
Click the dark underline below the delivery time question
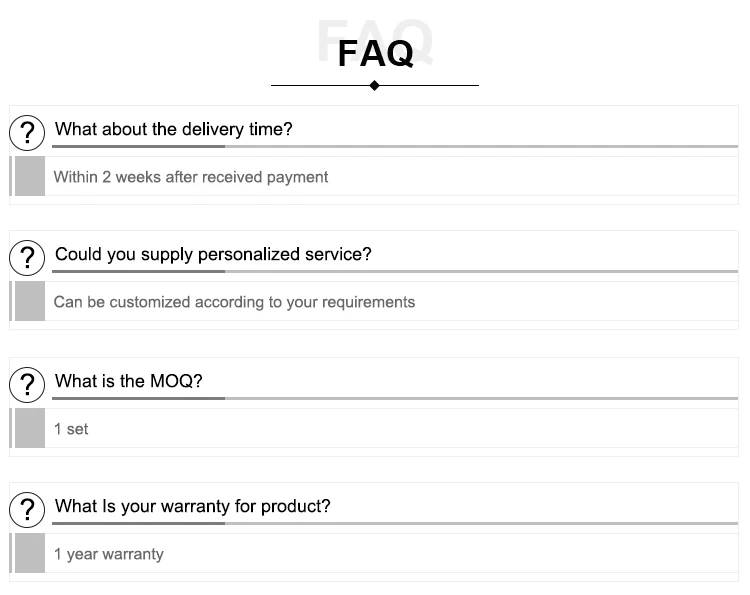pos(138,147)
